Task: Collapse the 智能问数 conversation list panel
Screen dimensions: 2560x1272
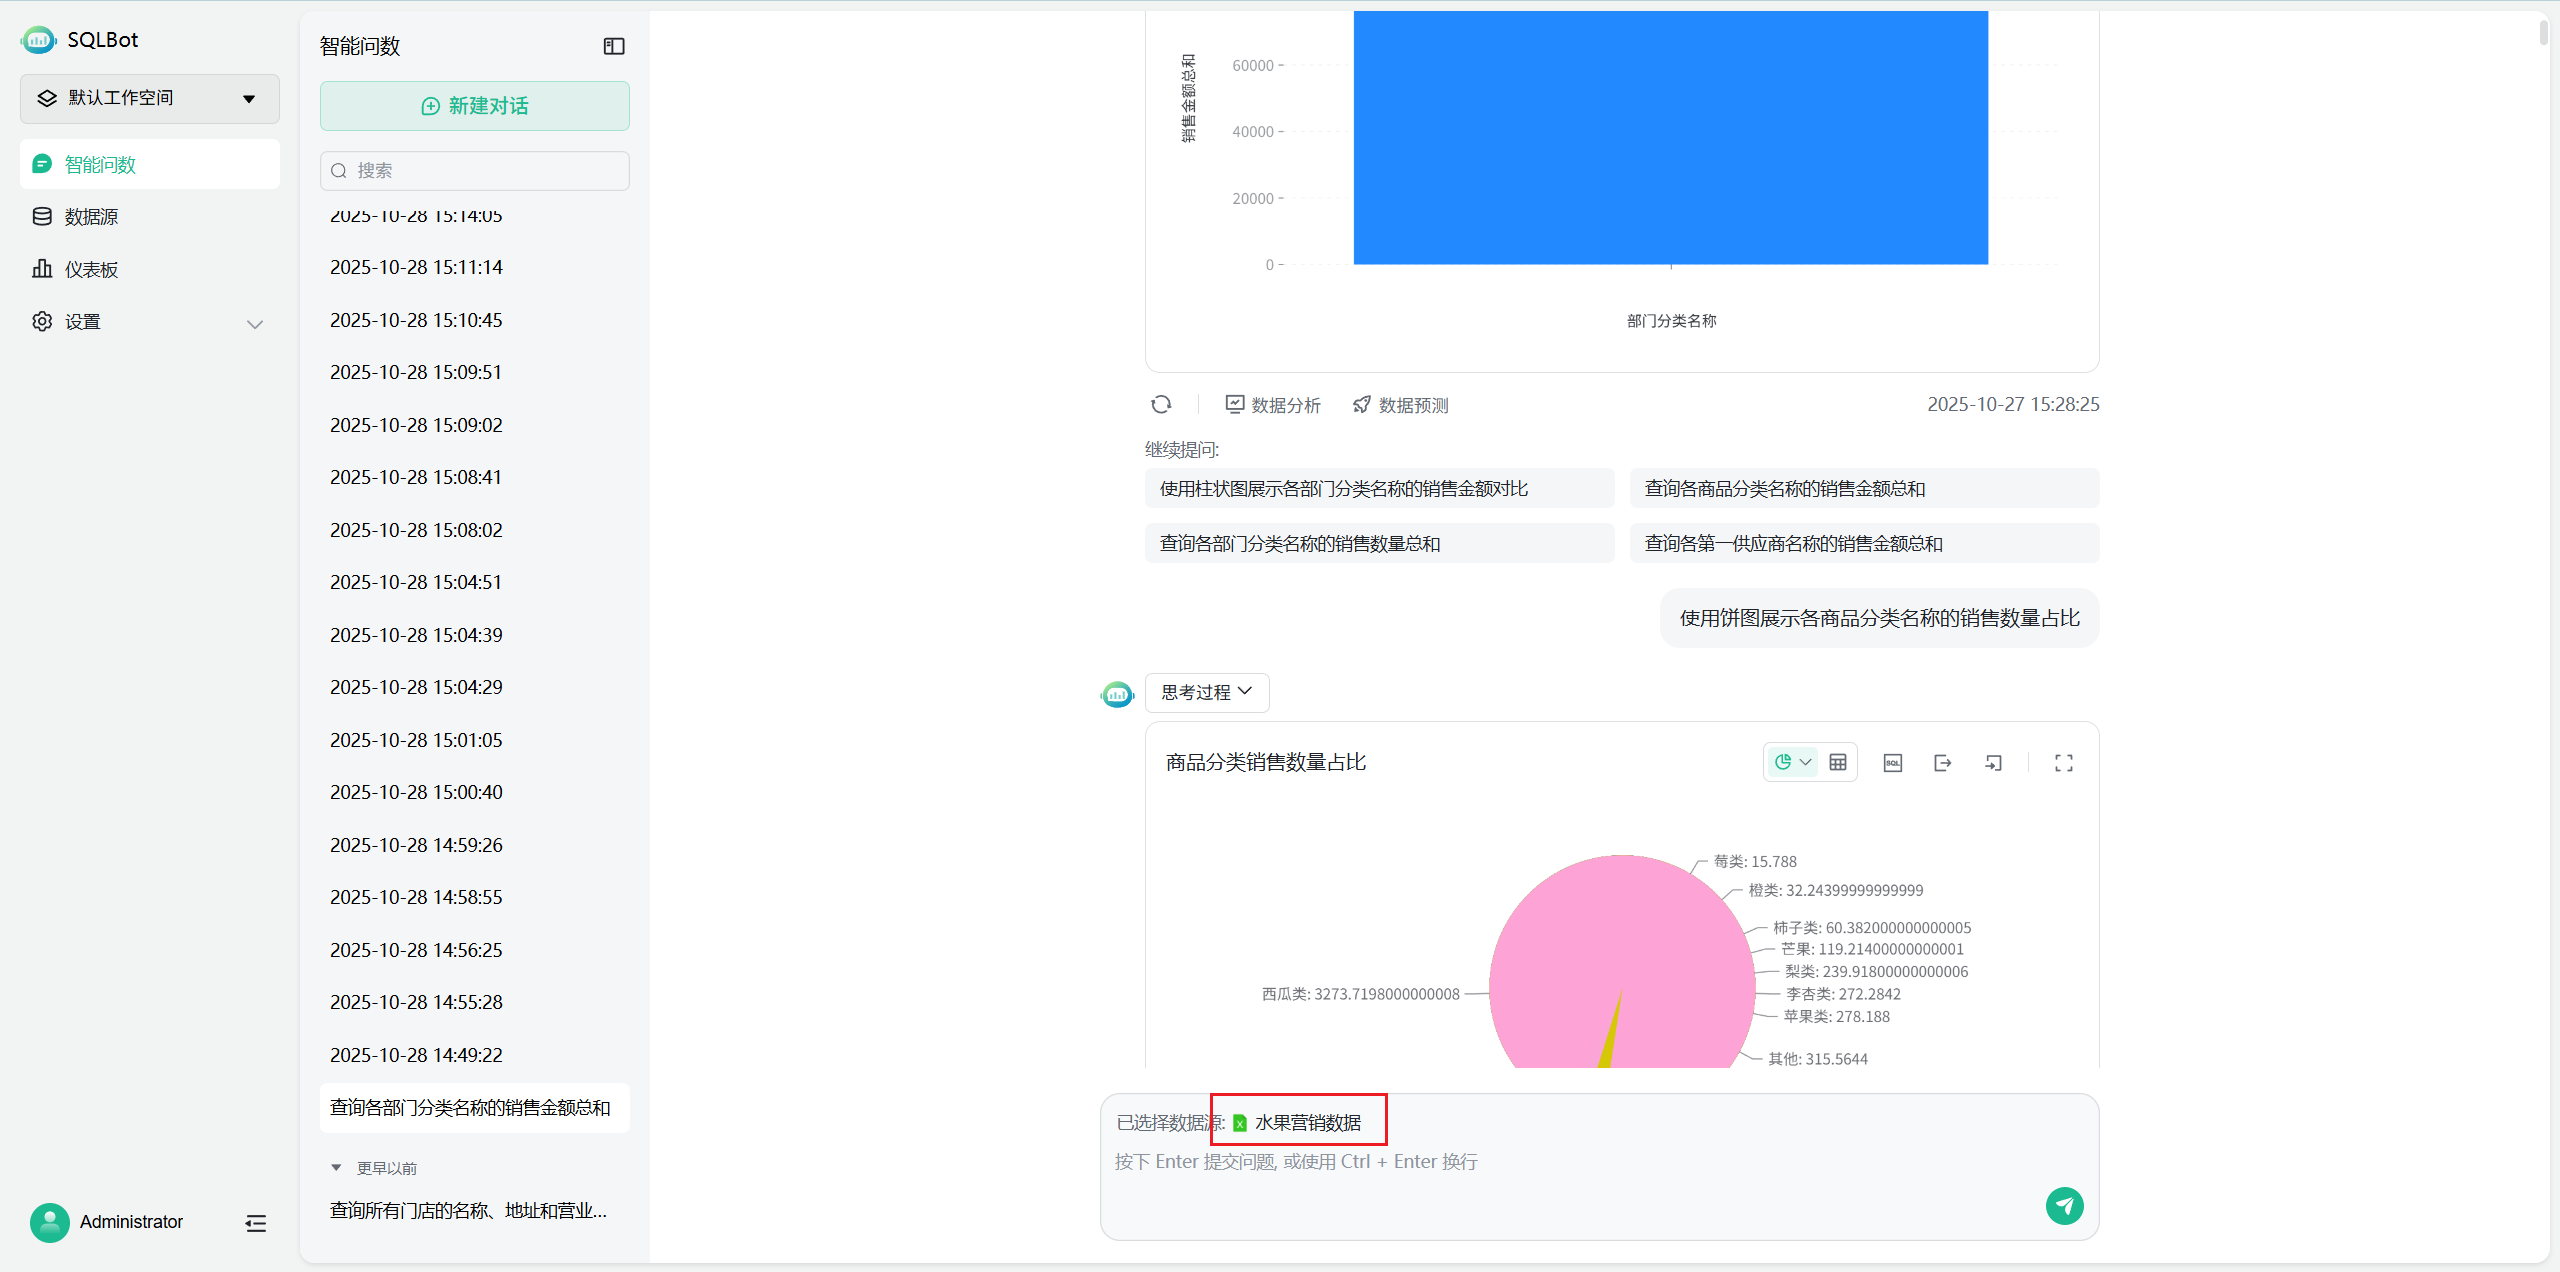Action: pos(614,46)
